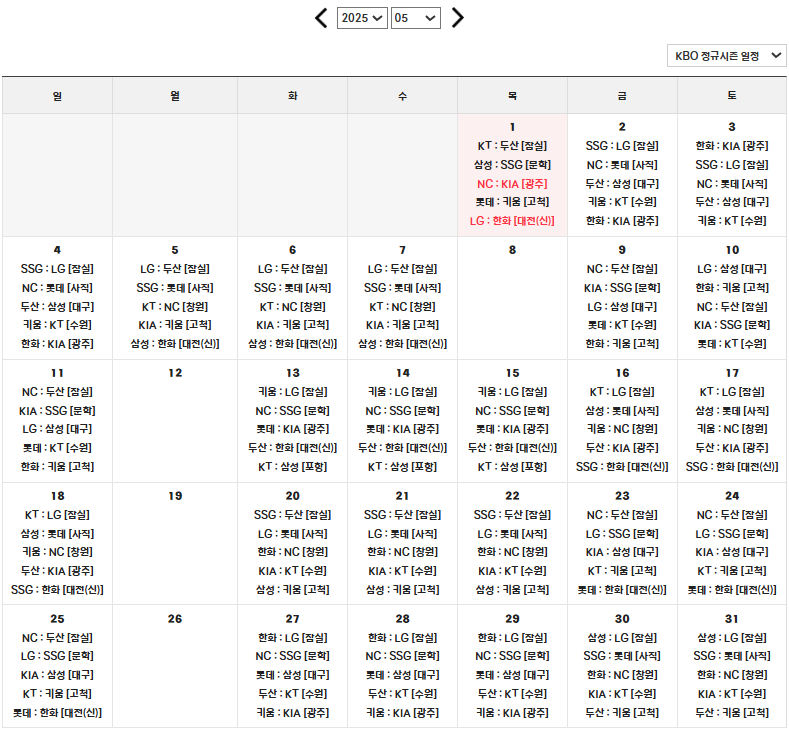
Task: Select NC : 두산 [잠실] on May 9
Action: 622,269
